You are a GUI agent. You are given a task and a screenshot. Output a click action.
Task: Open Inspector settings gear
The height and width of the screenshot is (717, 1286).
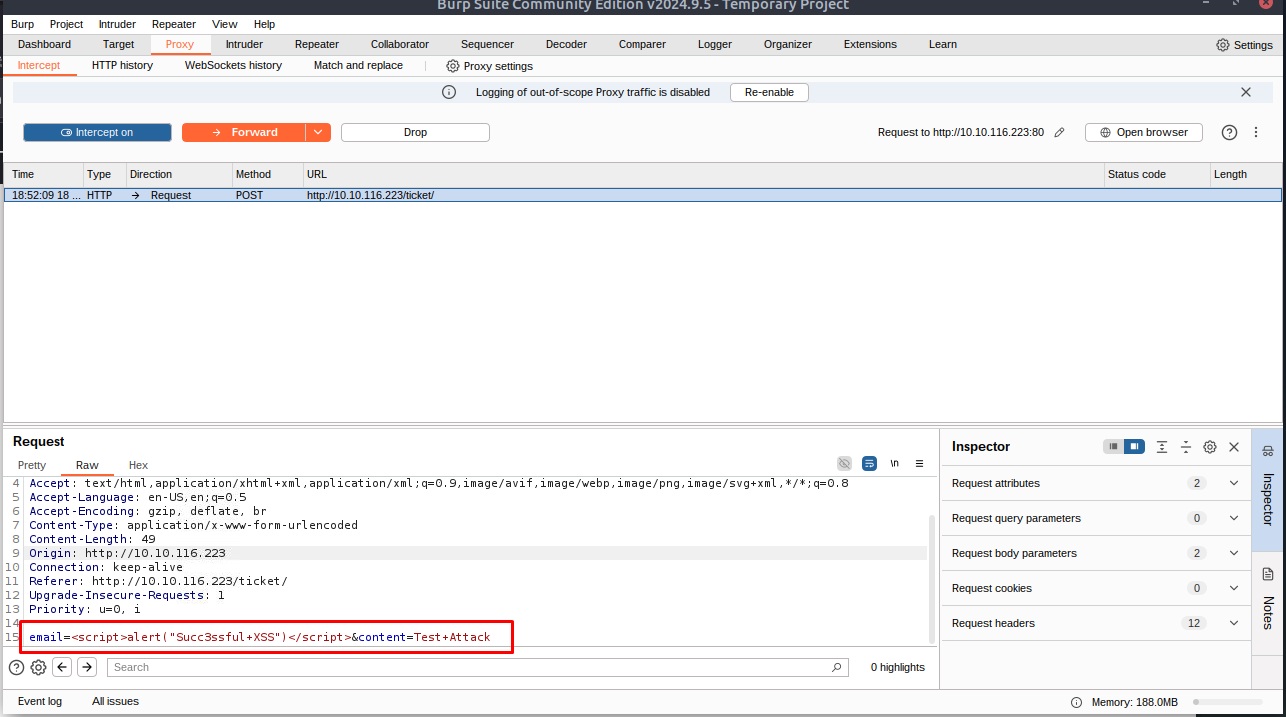coord(1210,447)
